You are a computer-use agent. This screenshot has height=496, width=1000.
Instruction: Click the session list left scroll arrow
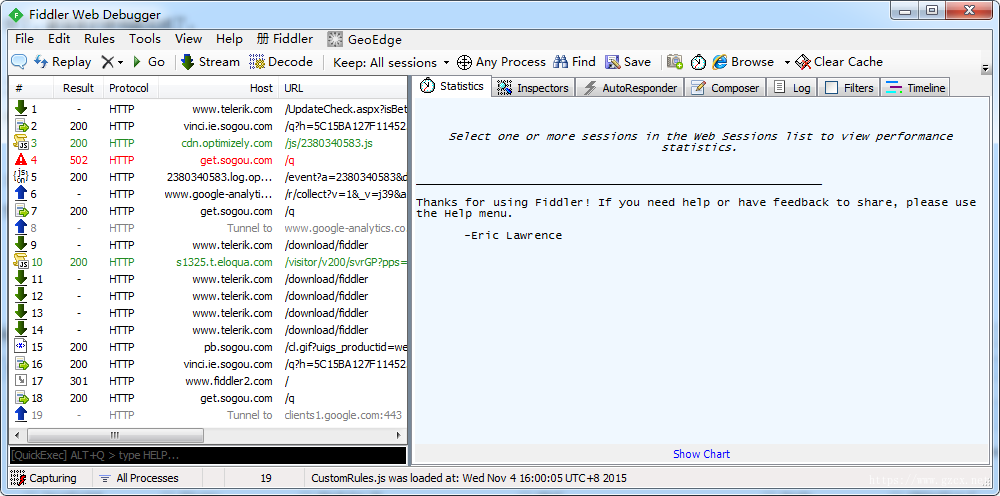click(x=17, y=435)
